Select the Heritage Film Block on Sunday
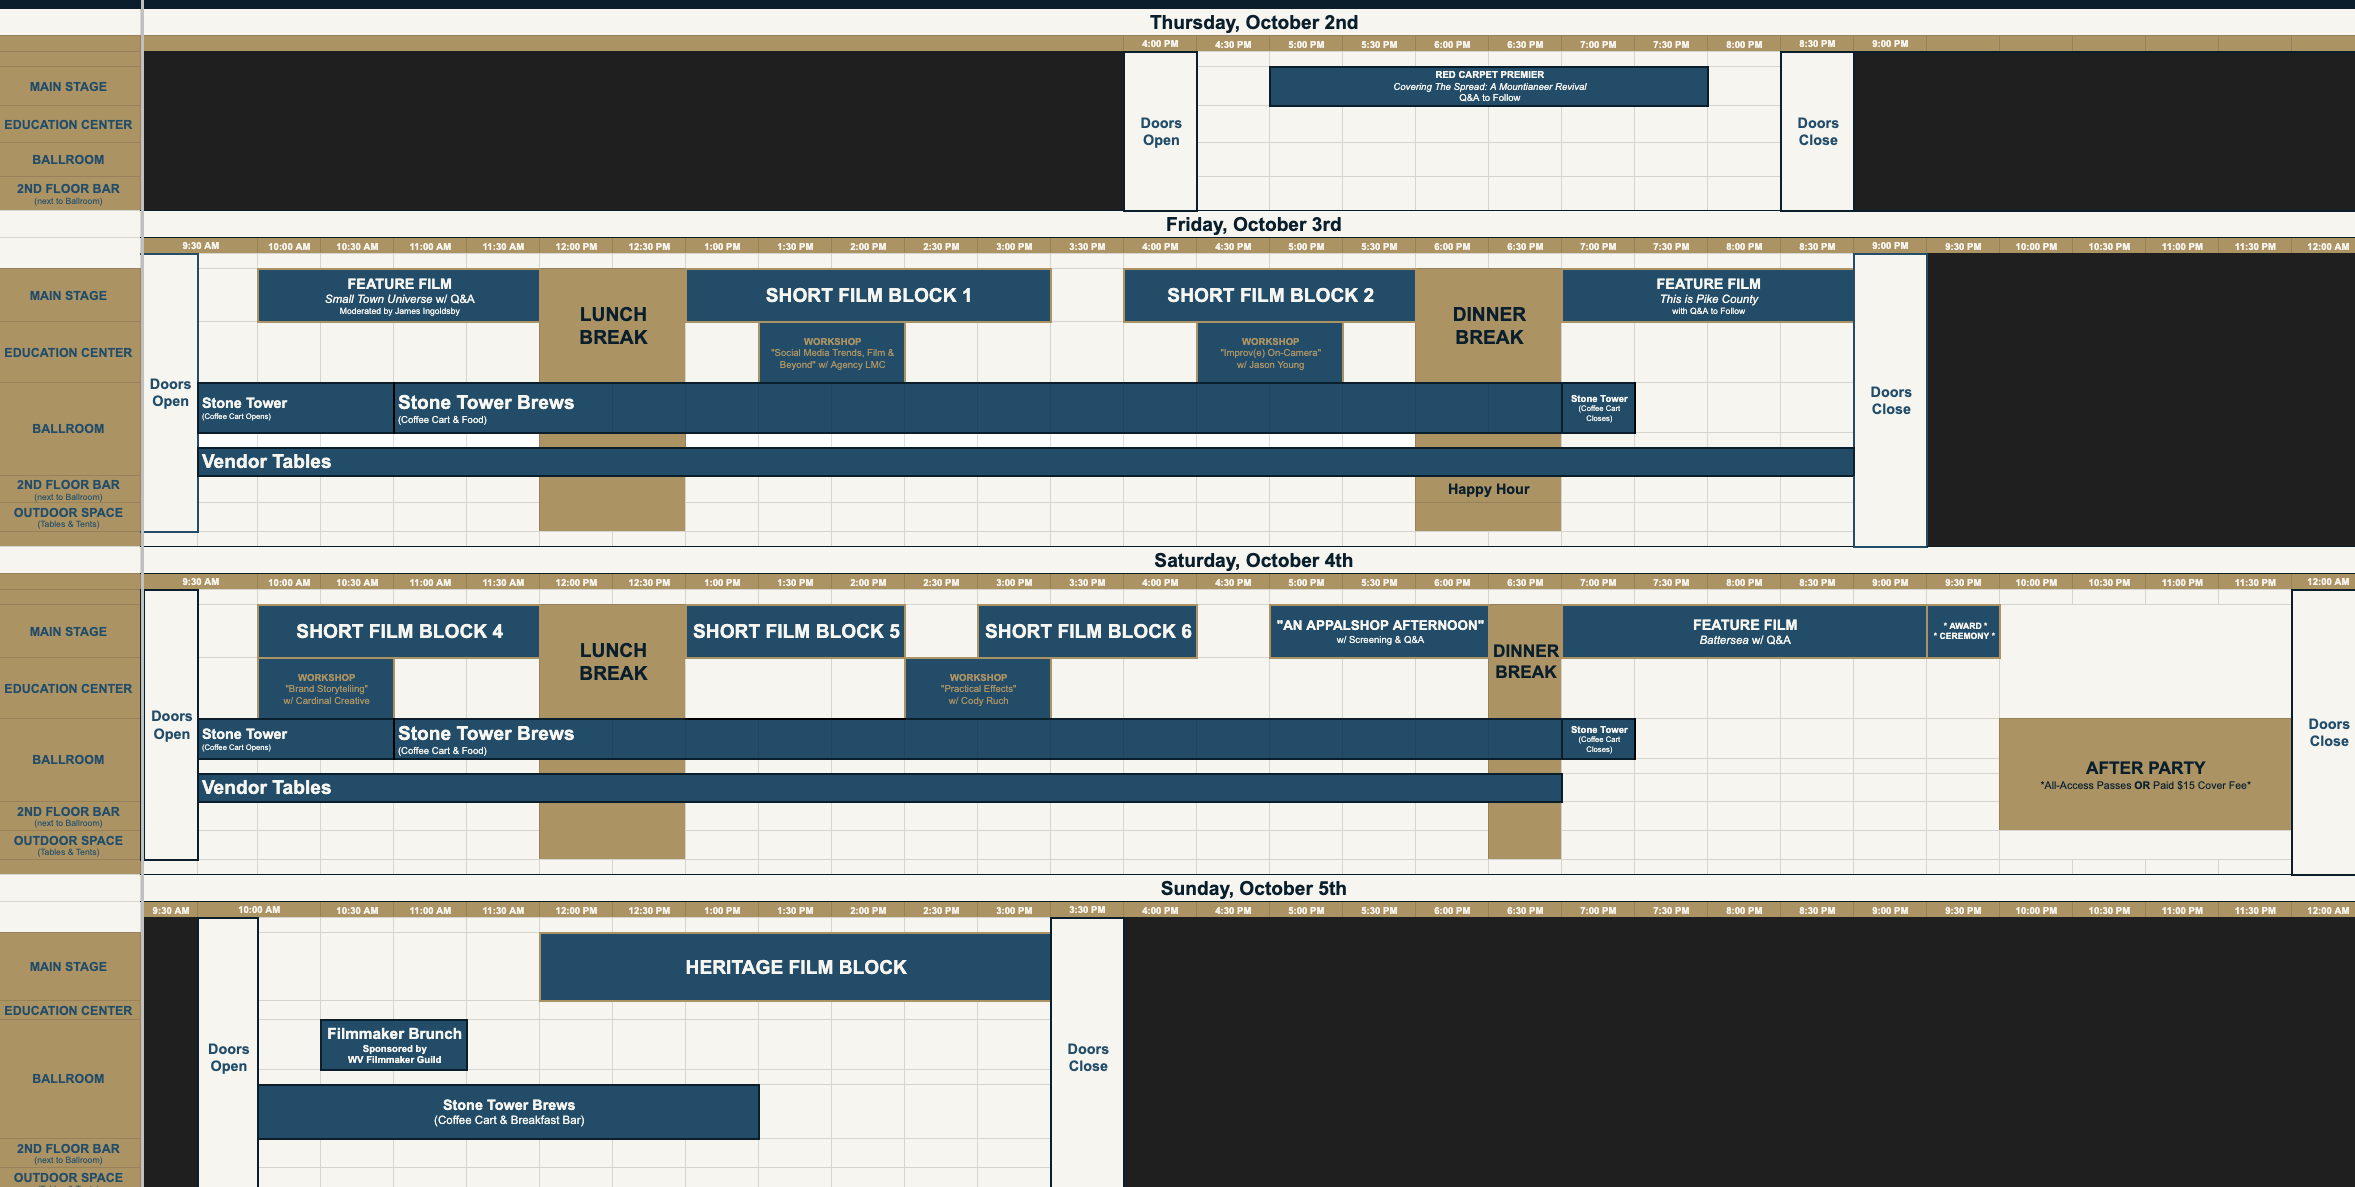Image resolution: width=2355 pixels, height=1187 pixels. (795, 967)
